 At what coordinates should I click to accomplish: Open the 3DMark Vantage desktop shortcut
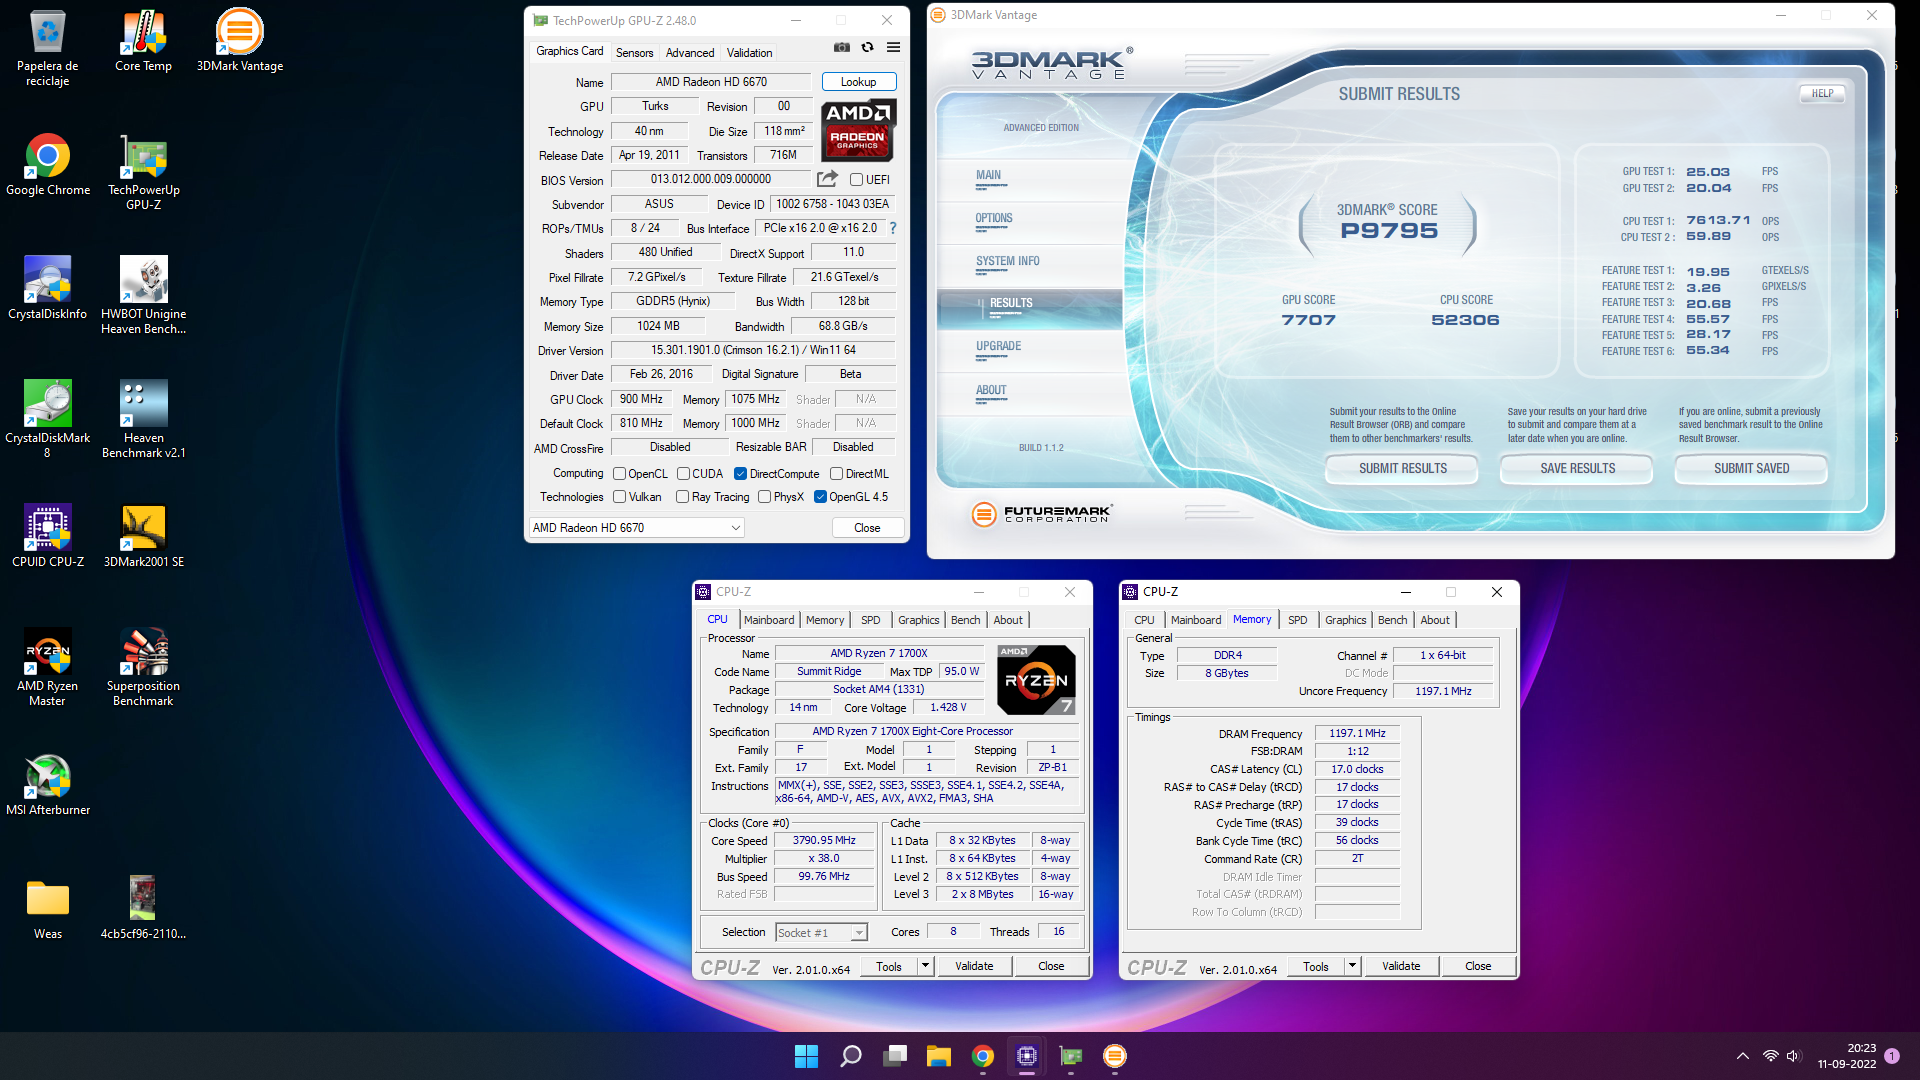coord(240,41)
